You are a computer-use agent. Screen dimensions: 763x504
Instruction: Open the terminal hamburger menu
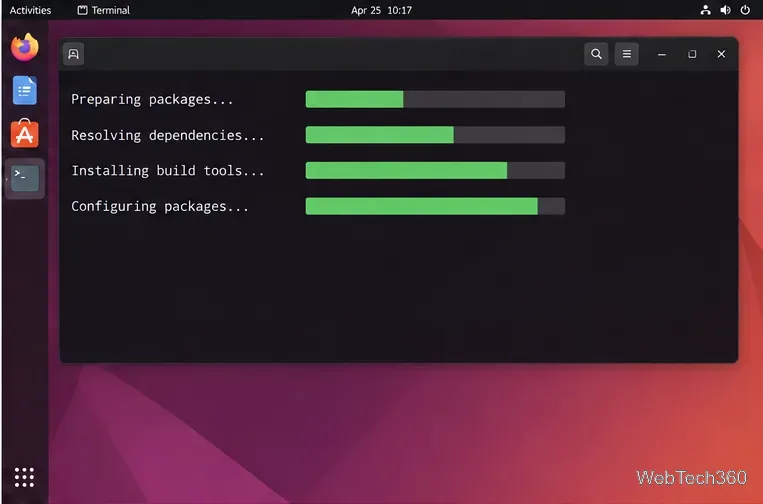(x=627, y=54)
